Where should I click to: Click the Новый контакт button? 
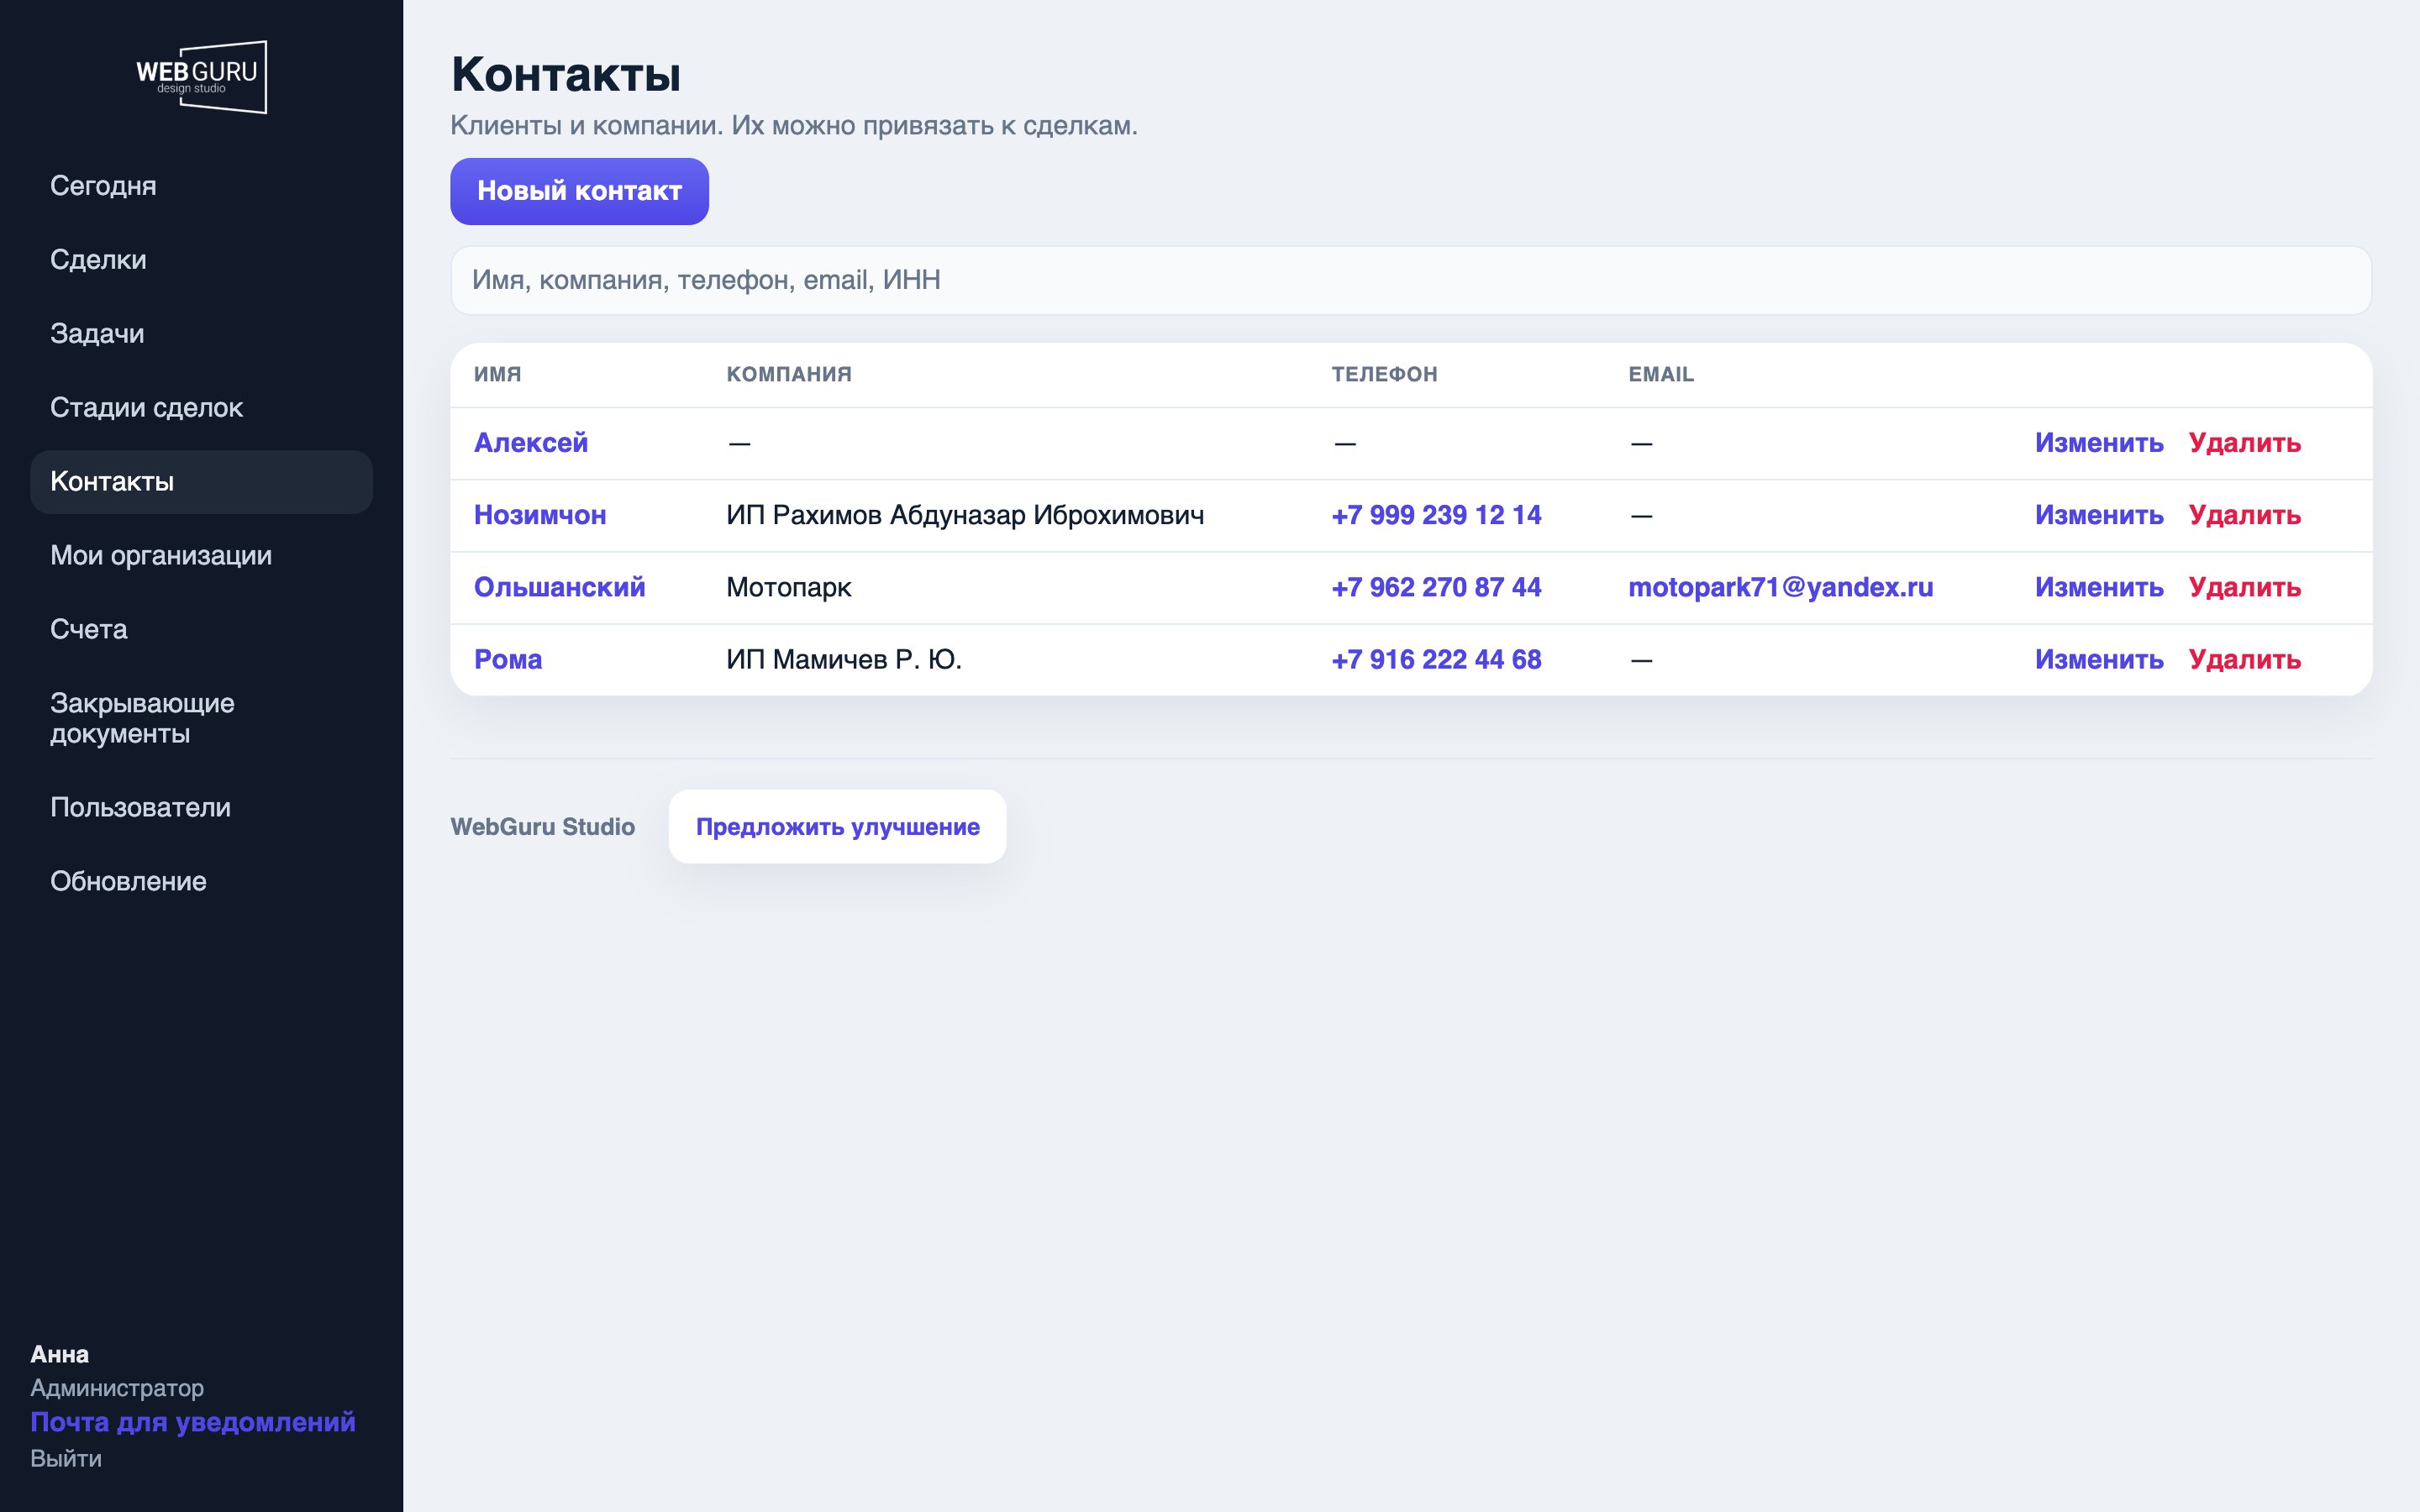tap(579, 191)
